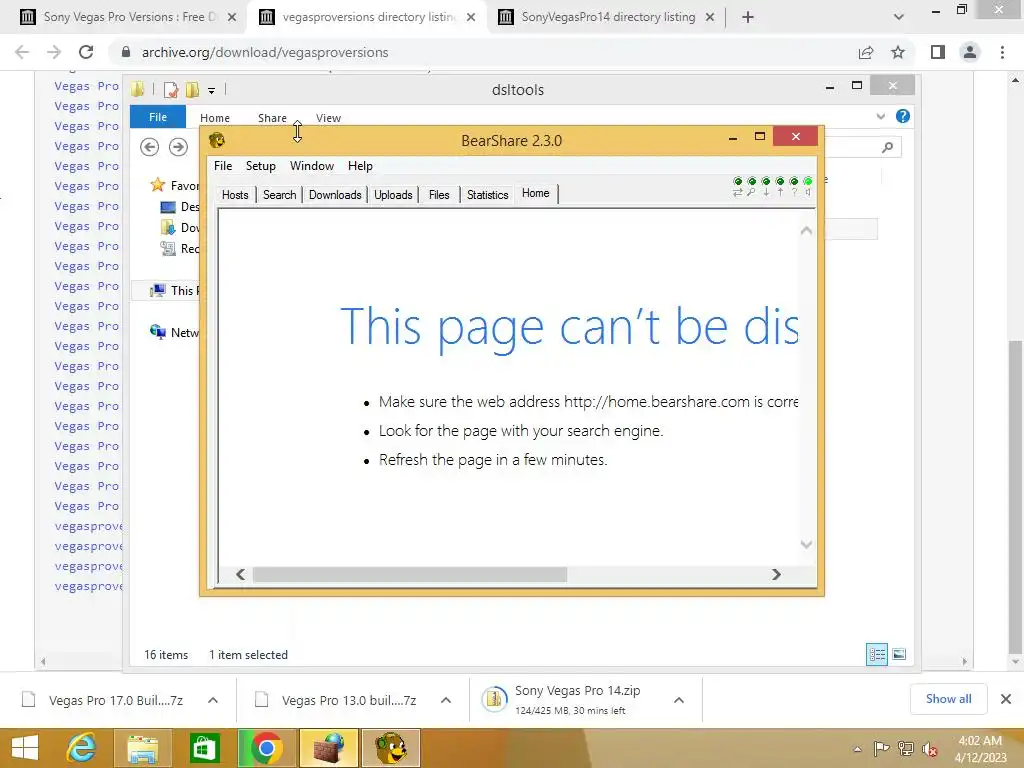Expand options for Vegas Pro 17.0 download
This screenshot has width=1024, height=768.
[x=213, y=700]
